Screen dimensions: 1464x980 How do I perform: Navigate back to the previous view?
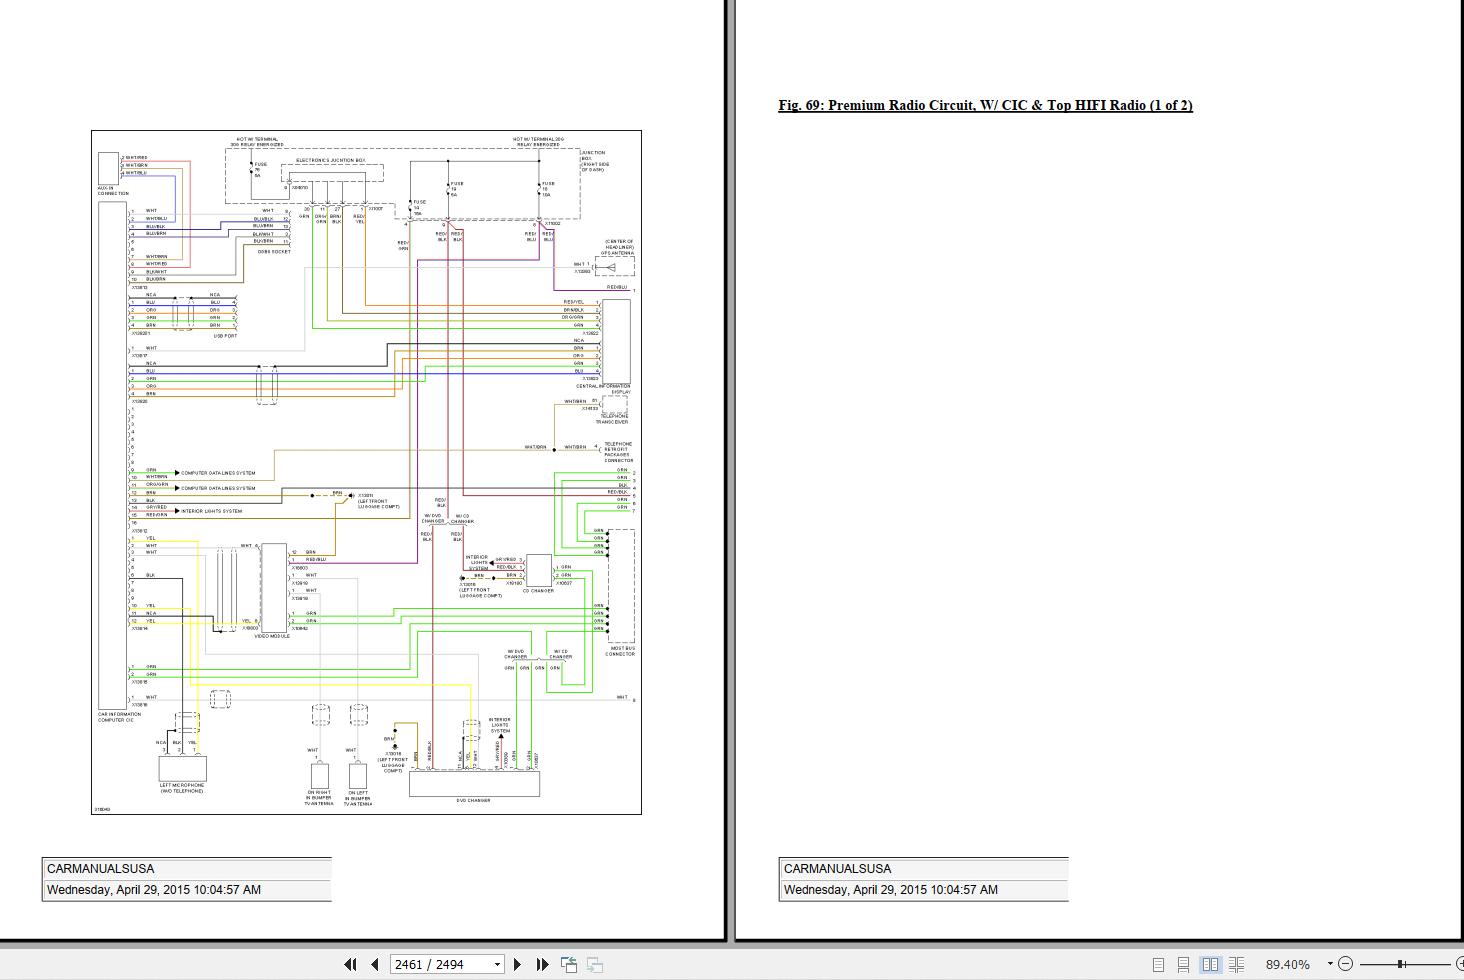click(x=570, y=964)
